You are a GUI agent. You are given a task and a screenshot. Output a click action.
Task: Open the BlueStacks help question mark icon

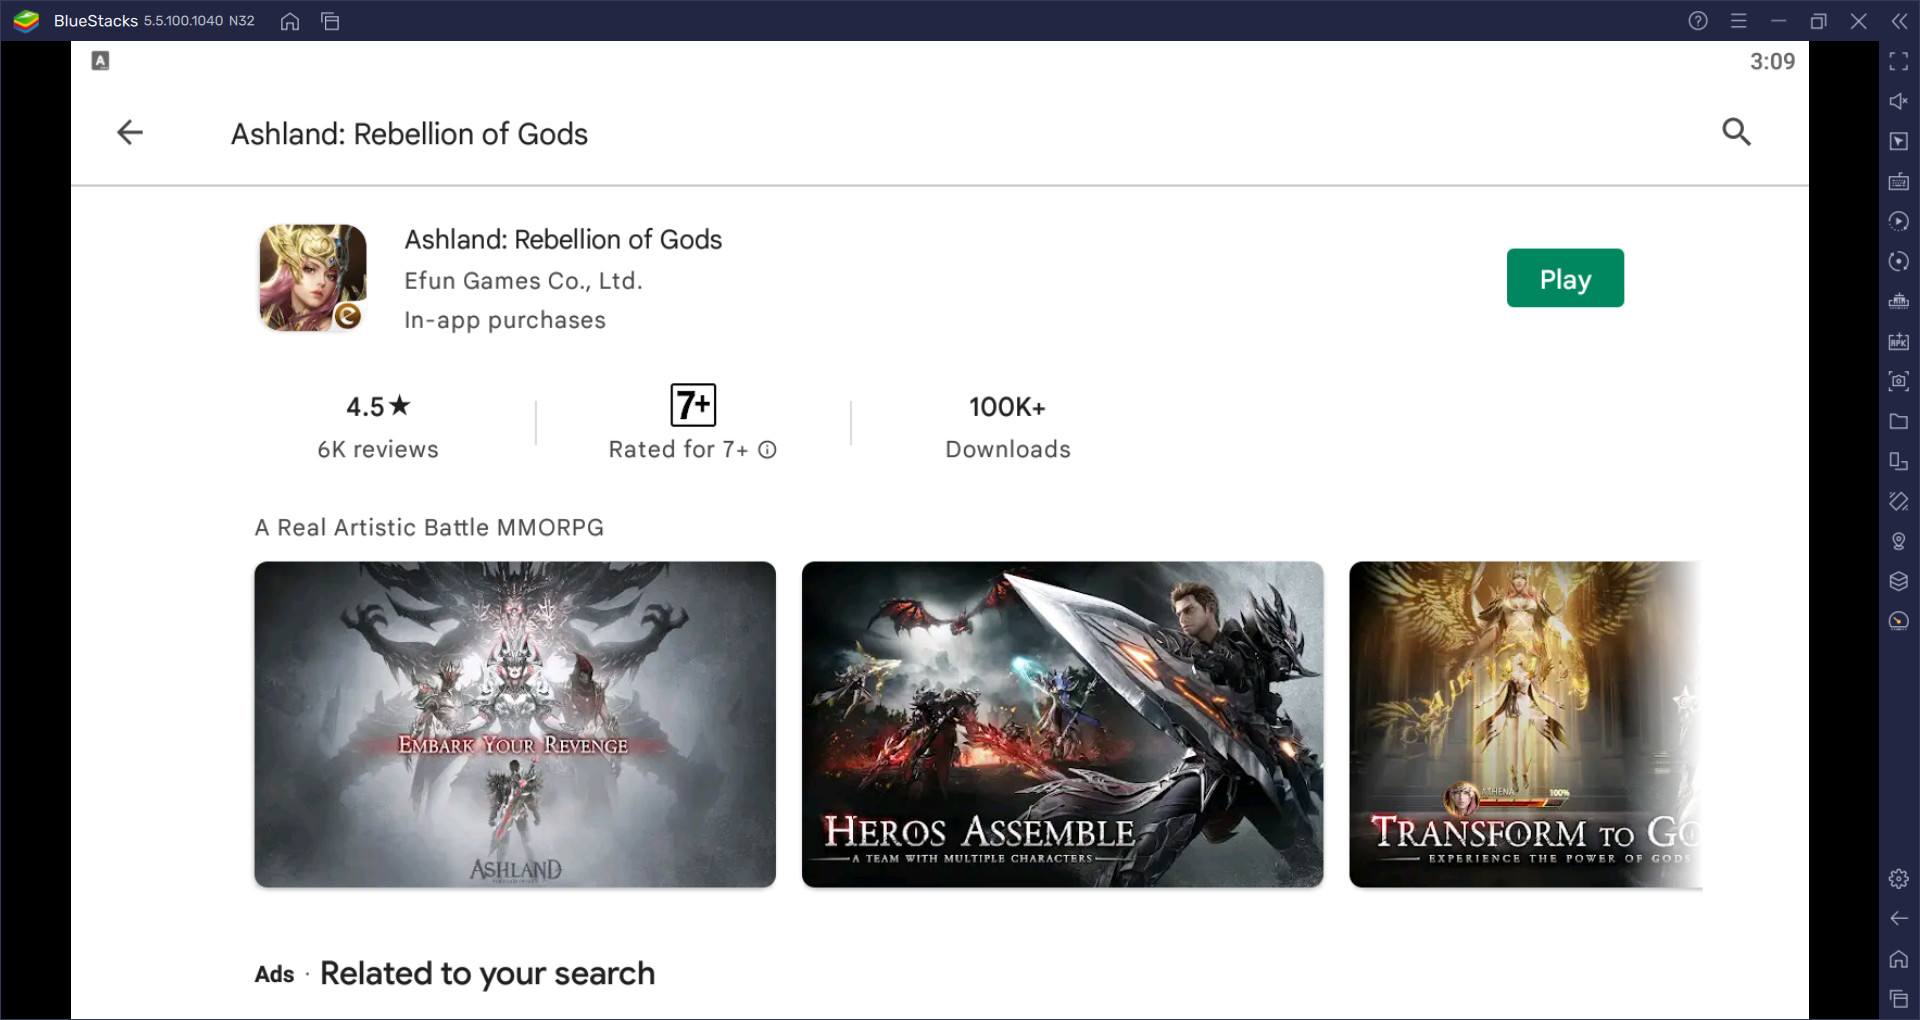1698,21
